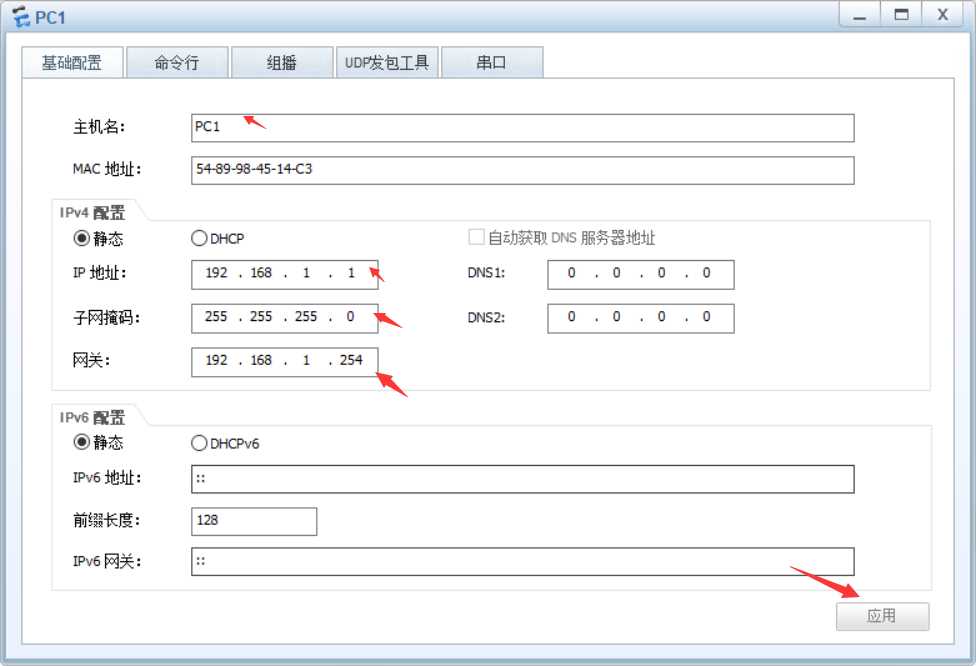Image resolution: width=976 pixels, height=666 pixels.
Task: Minimize the PC1 window
Action: pyautogui.click(x=860, y=16)
